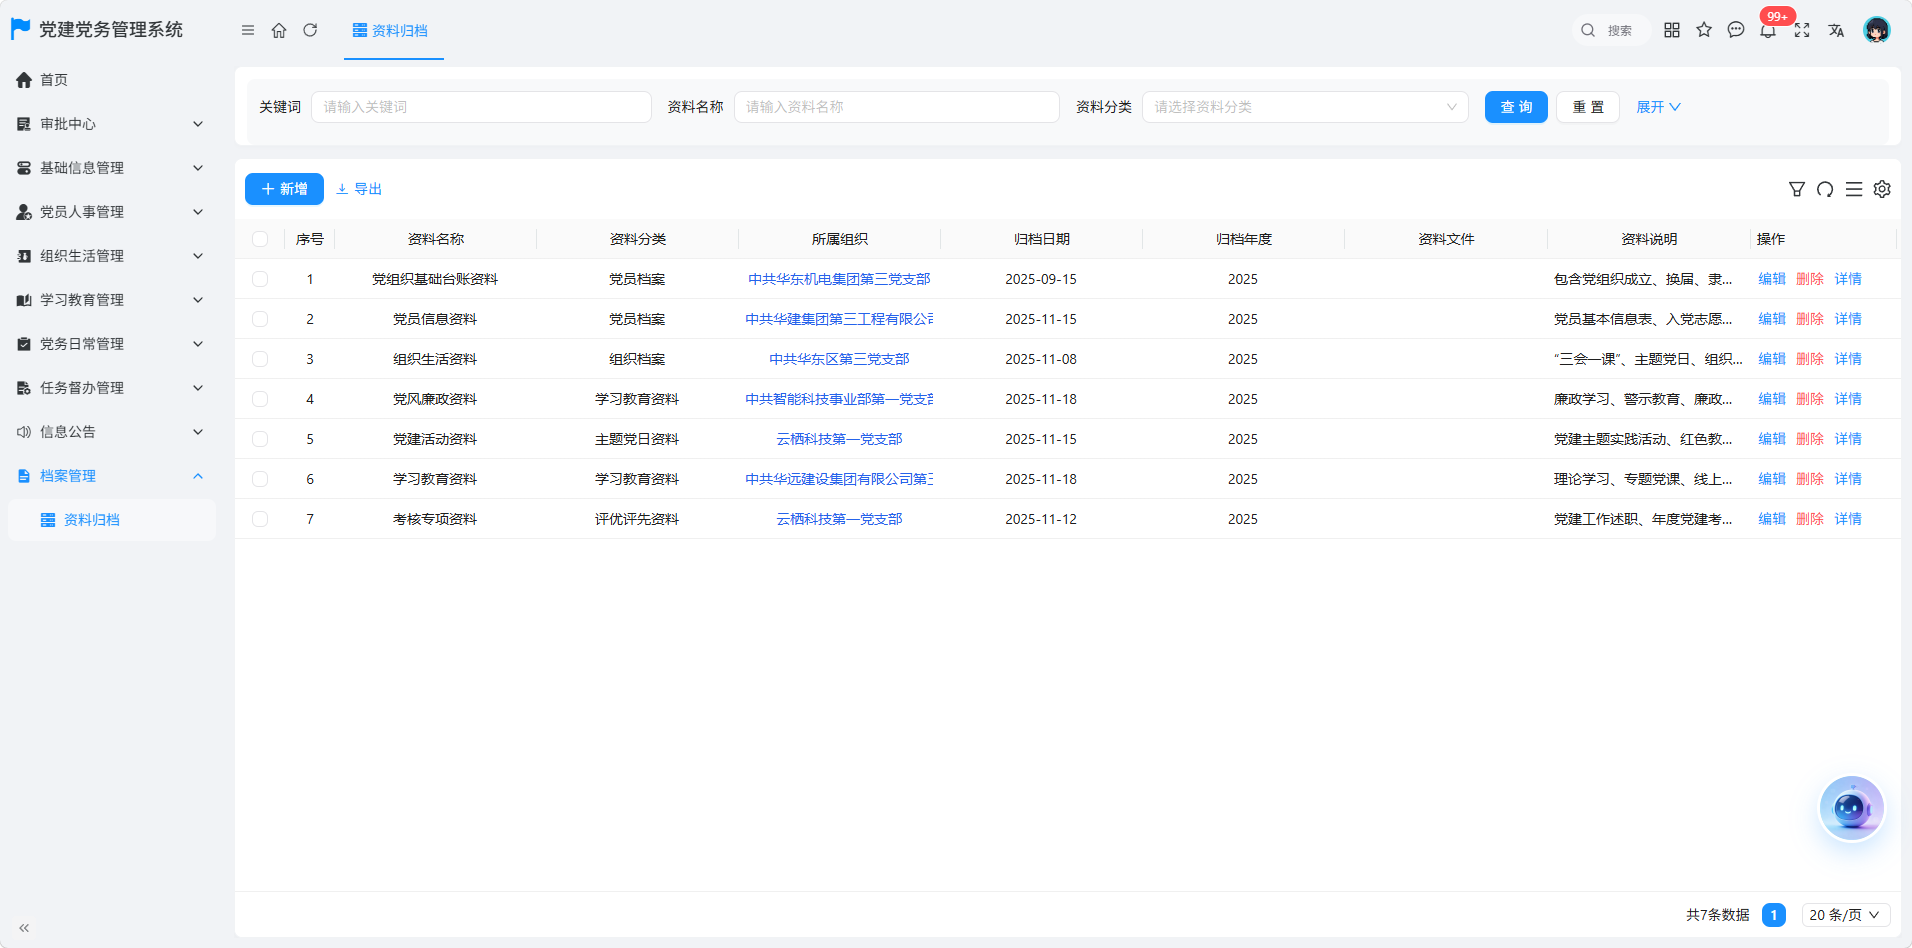Image resolution: width=1912 pixels, height=948 pixels.
Task: Open the chat messages icon
Action: pos(1736,30)
